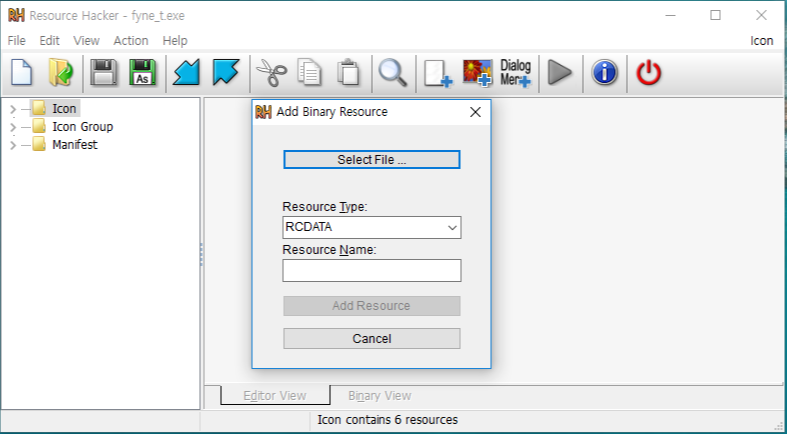Click the Resource Hacker title bar logo
Viewport: 787px width, 434px height.
(16, 15)
